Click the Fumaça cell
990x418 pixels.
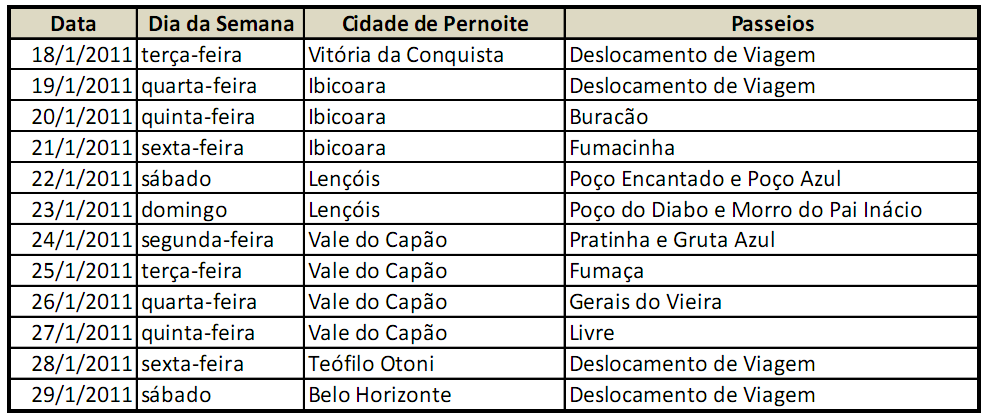[x=606, y=271]
